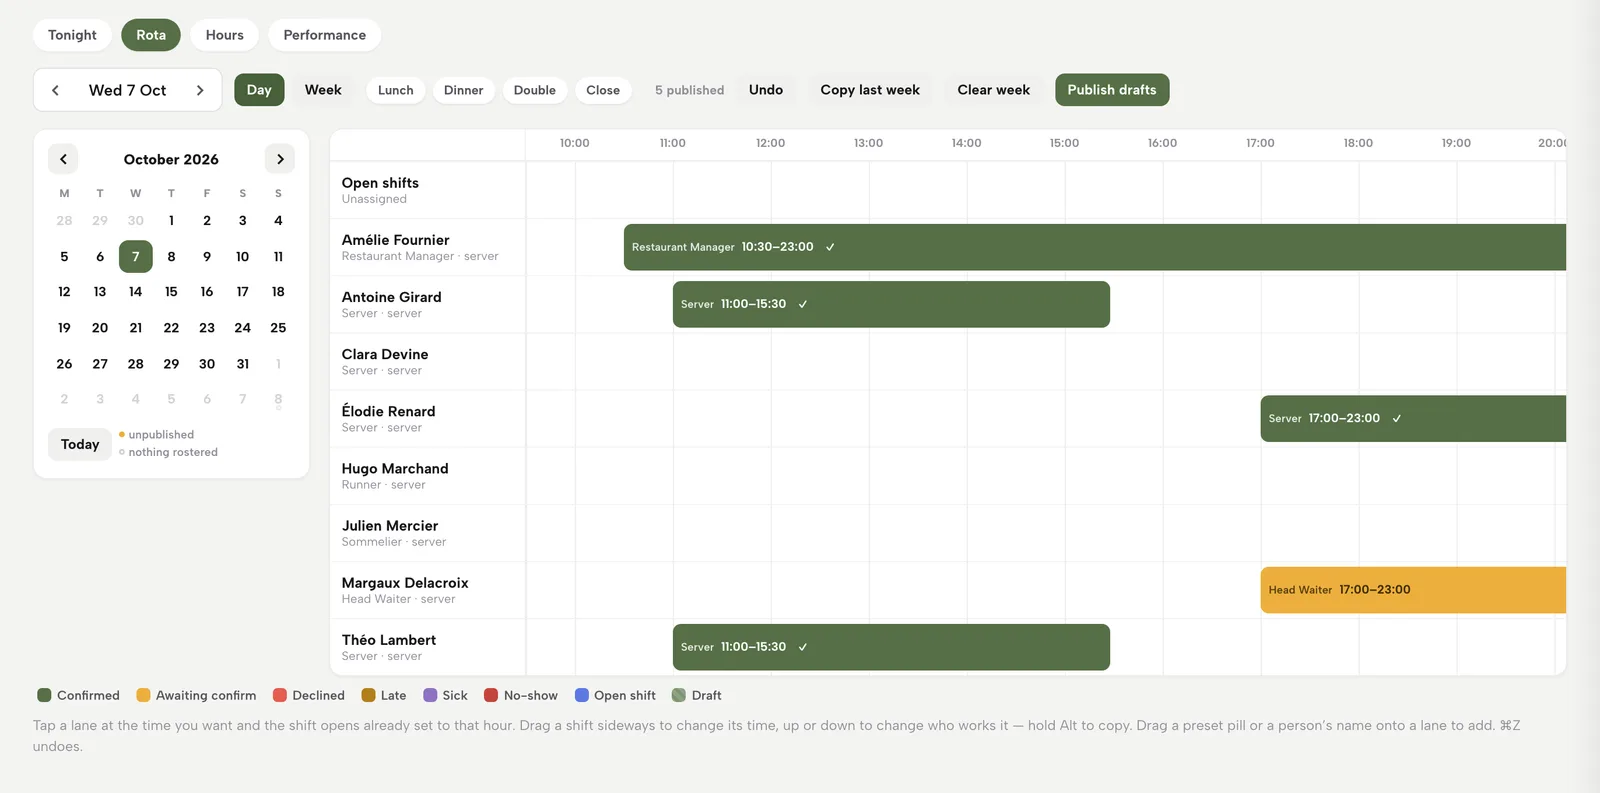Switch to Week view

pyautogui.click(x=323, y=90)
